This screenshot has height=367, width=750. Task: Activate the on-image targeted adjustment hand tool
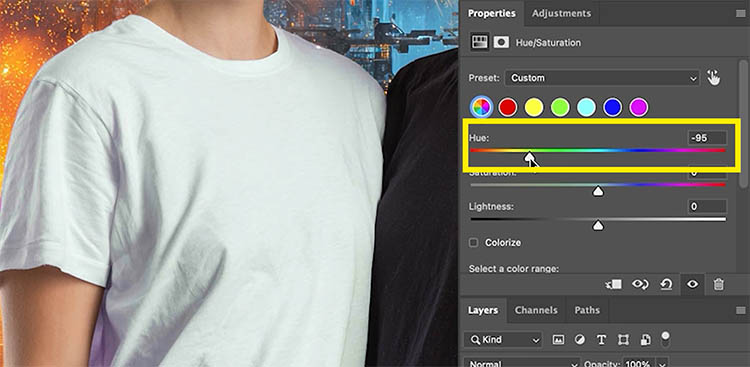[714, 78]
